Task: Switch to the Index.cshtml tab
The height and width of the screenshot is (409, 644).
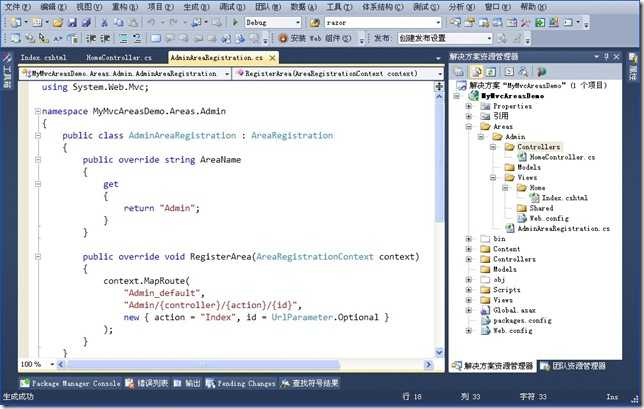Action: pos(43,57)
